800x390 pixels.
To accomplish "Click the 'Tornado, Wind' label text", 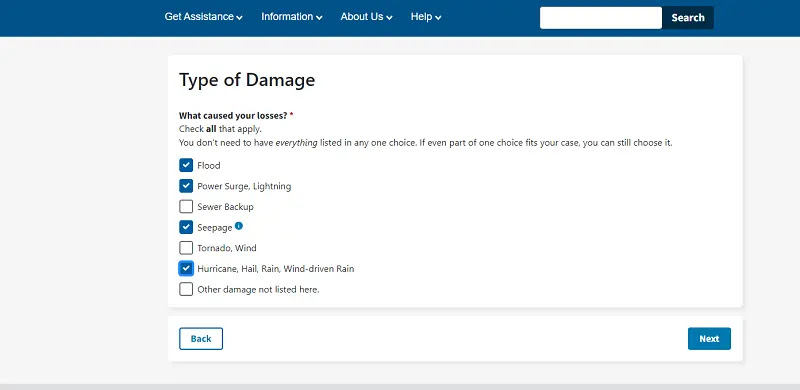I will (227, 248).
